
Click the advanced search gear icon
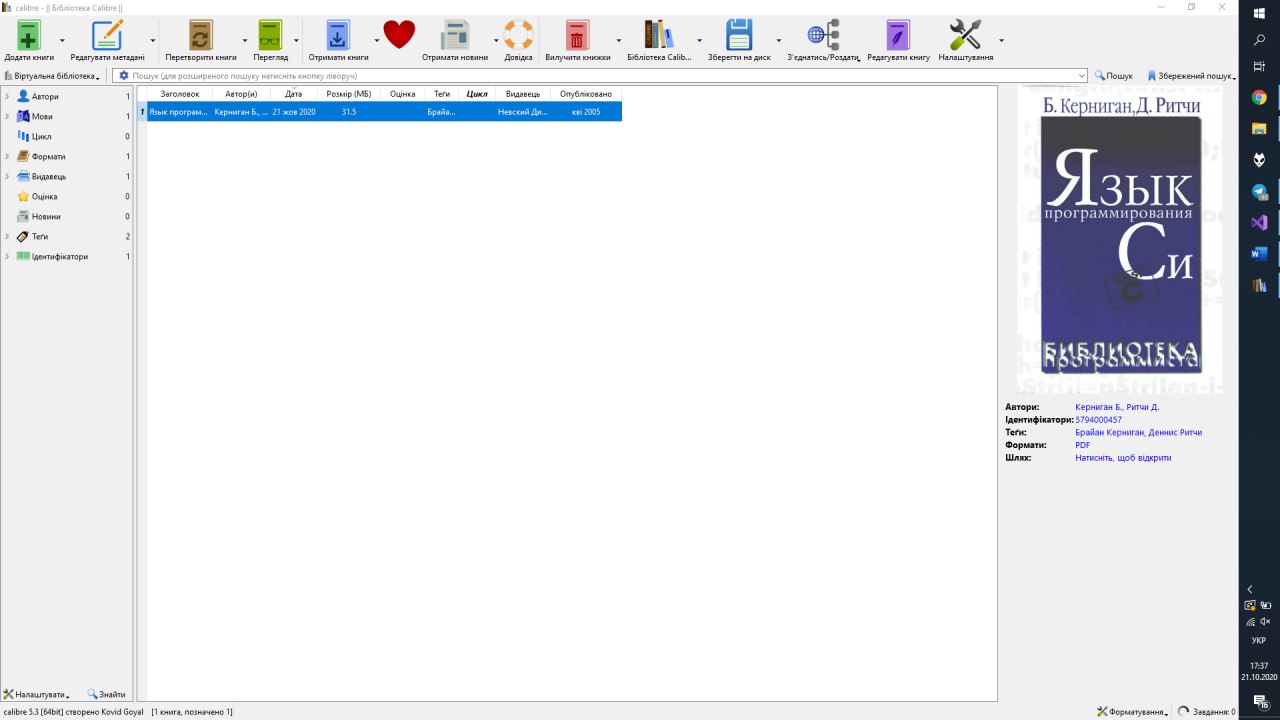[124, 76]
